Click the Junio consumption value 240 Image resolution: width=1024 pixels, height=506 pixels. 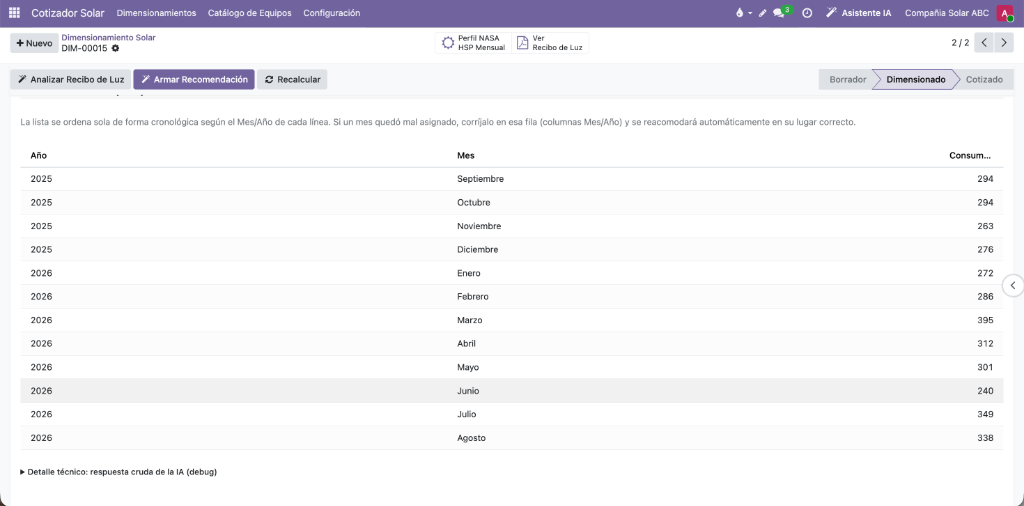[985, 390]
